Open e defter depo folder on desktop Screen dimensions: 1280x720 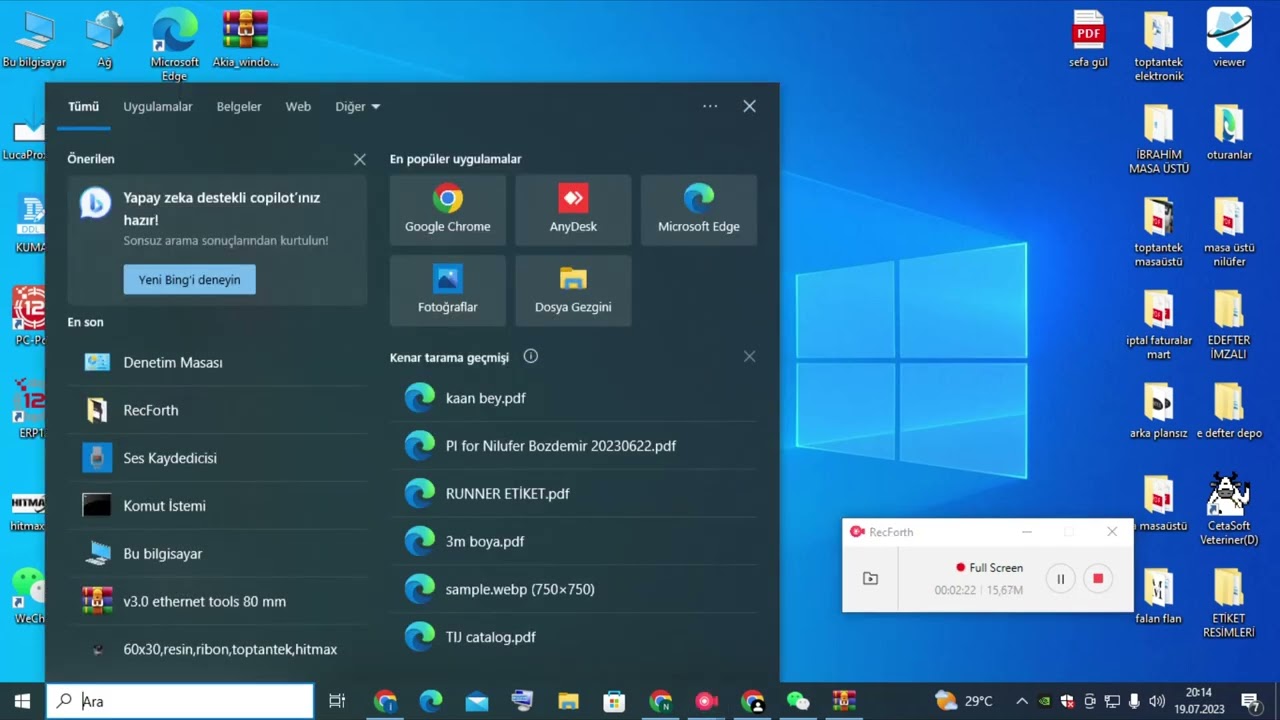(x=1229, y=410)
